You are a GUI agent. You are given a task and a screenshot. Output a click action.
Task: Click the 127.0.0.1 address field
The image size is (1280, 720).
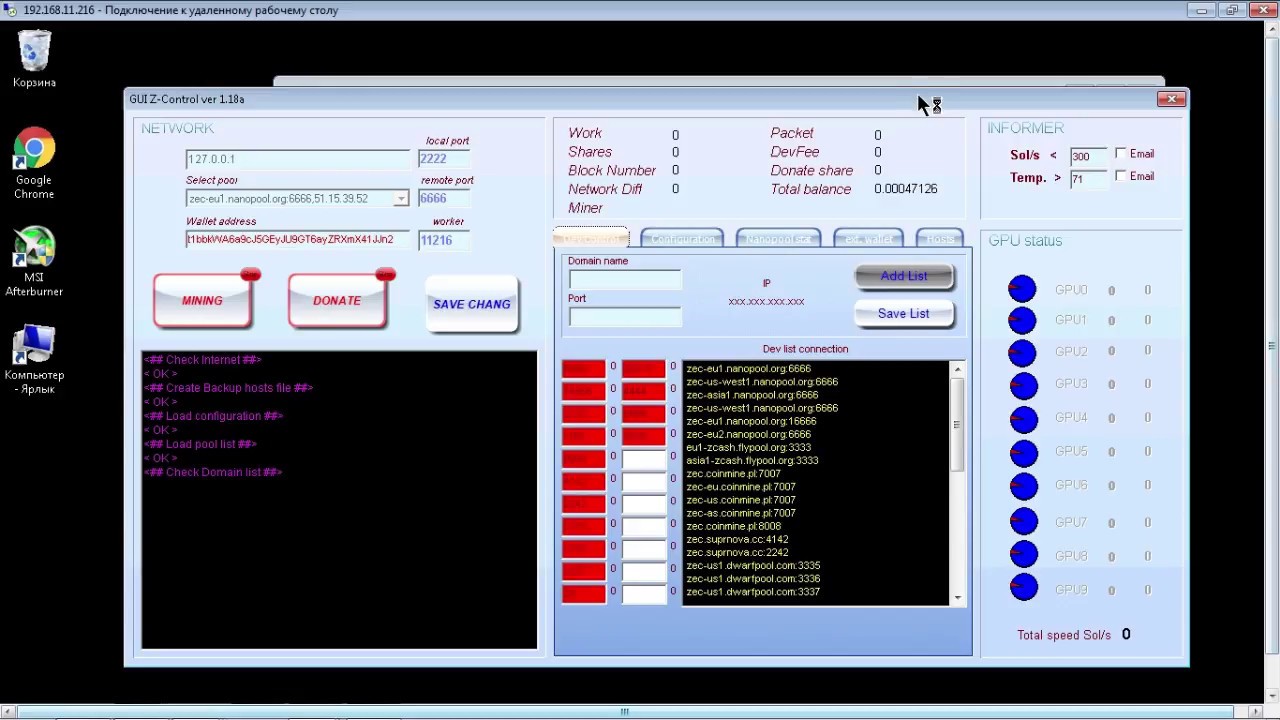point(297,159)
